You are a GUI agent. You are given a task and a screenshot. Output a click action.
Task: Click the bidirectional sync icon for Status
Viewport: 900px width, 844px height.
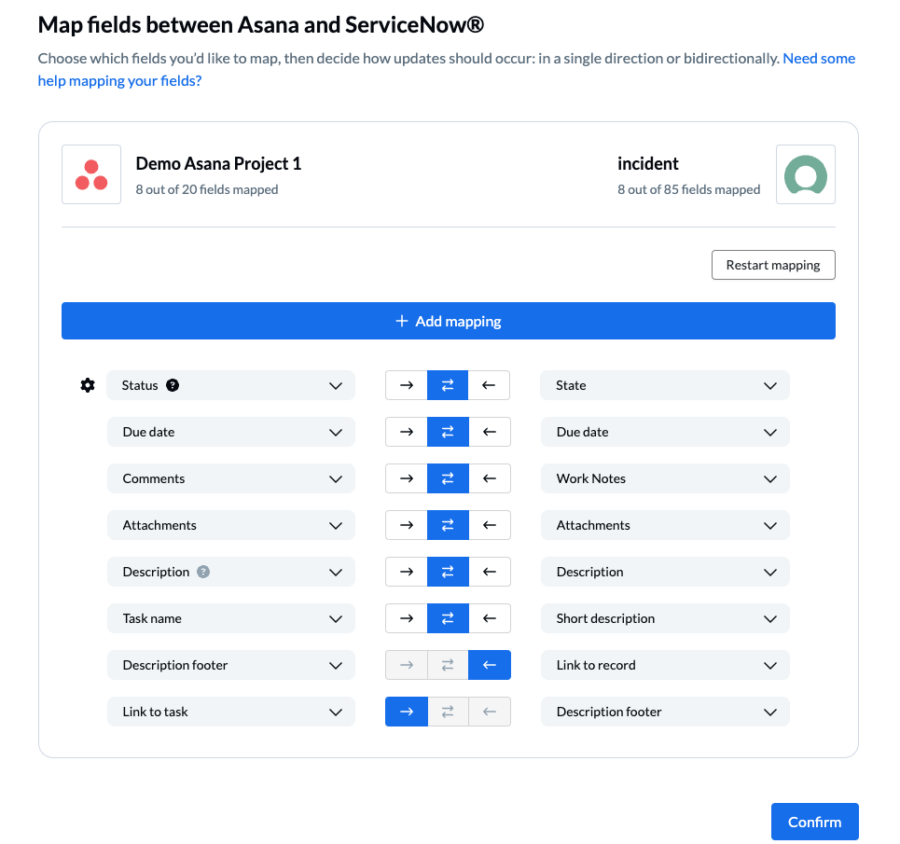coord(447,385)
